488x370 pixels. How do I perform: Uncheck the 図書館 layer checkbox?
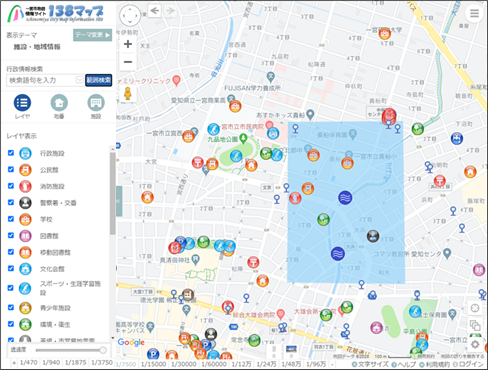click(11, 235)
